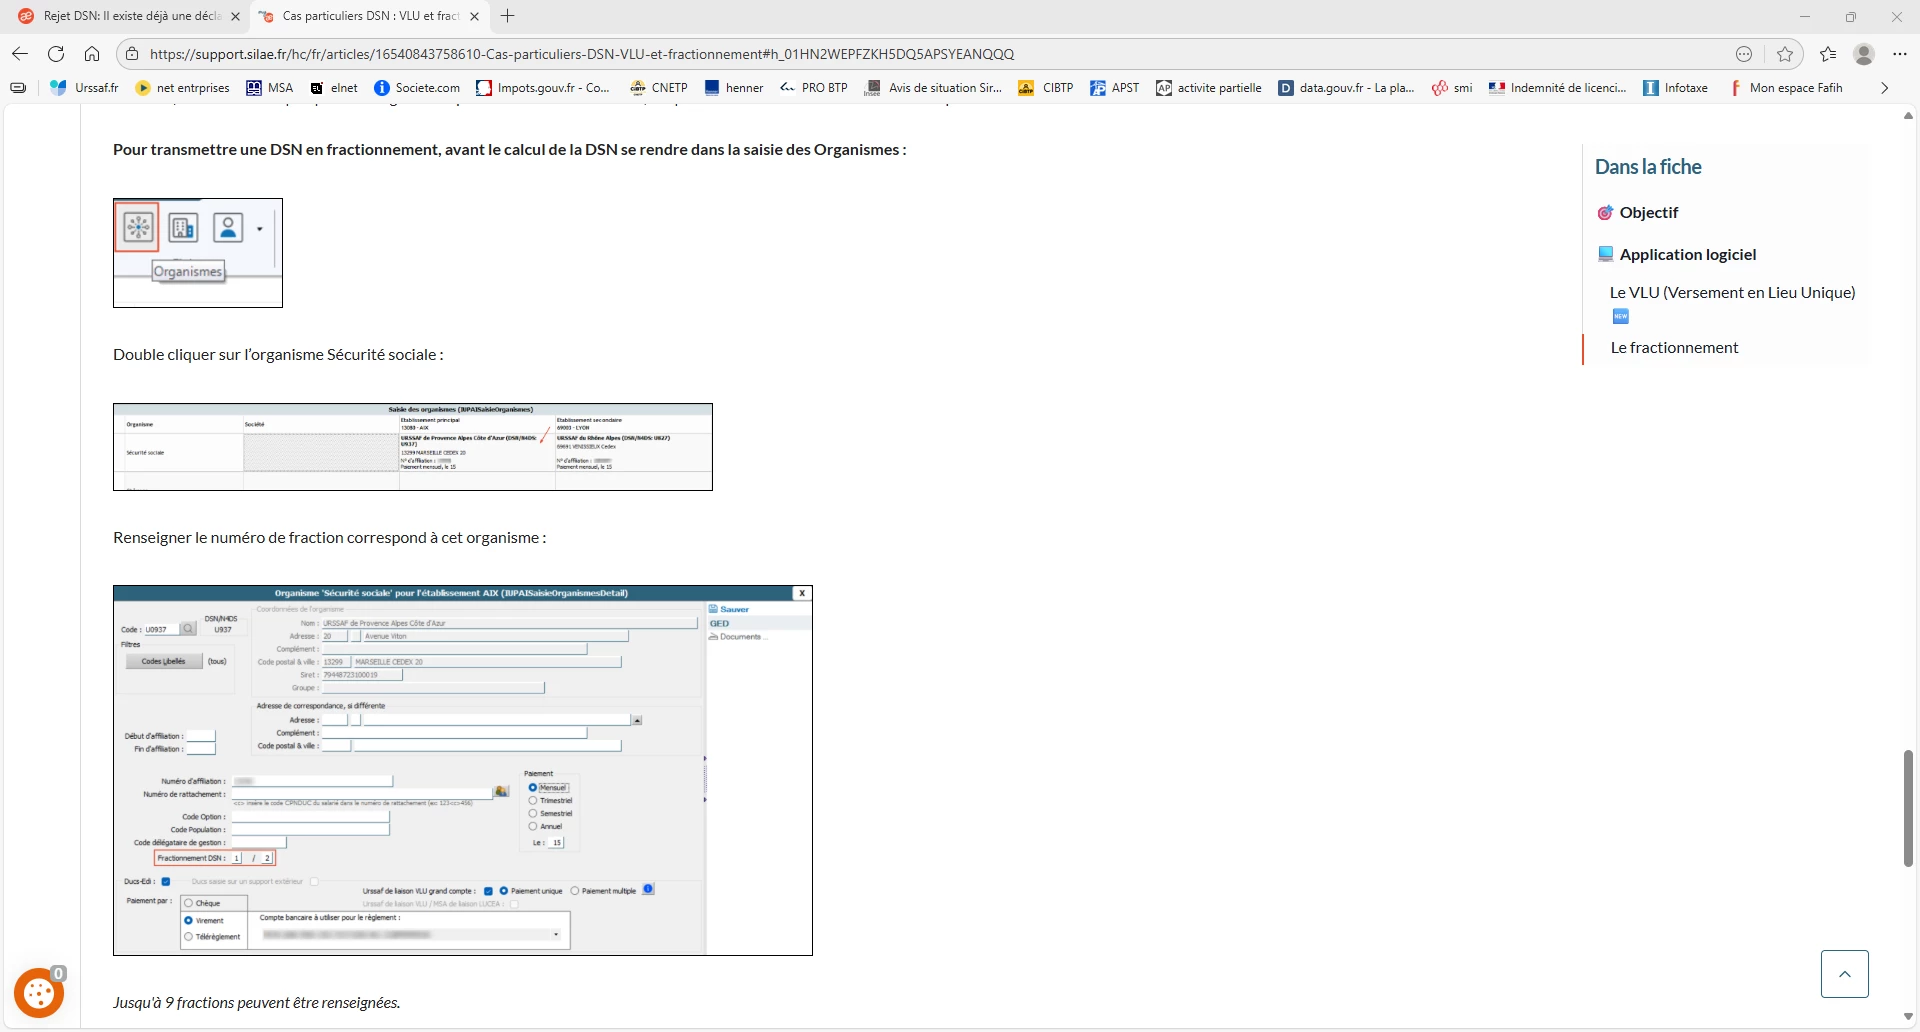Show more bookmarks overflow chevron
This screenshot has height=1032, width=1920.
1885,88
